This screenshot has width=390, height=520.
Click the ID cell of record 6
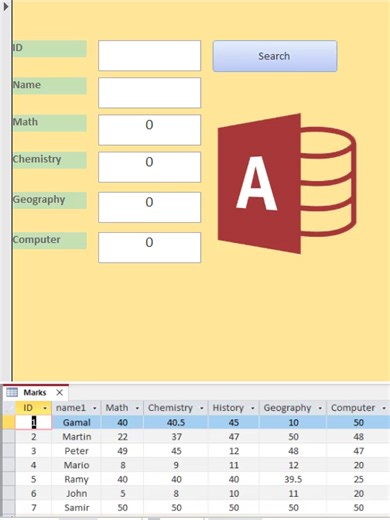[33, 493]
